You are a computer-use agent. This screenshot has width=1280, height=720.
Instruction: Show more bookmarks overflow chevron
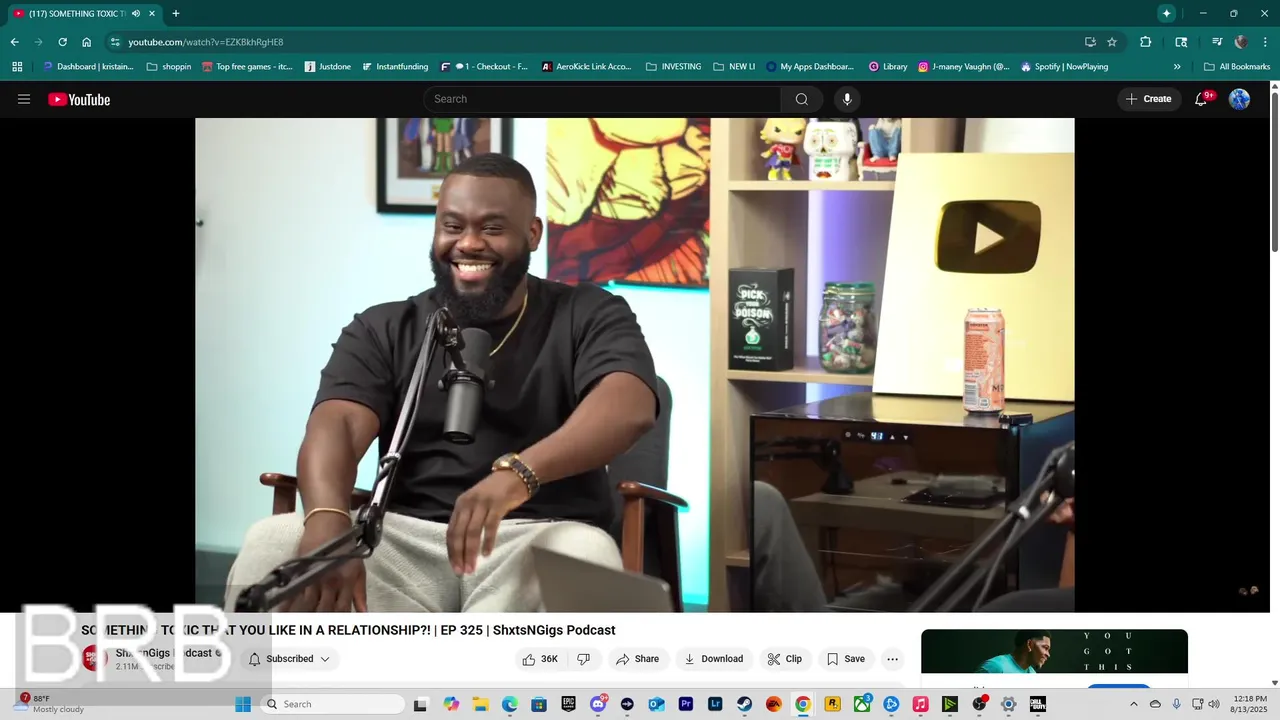pos(1177,67)
